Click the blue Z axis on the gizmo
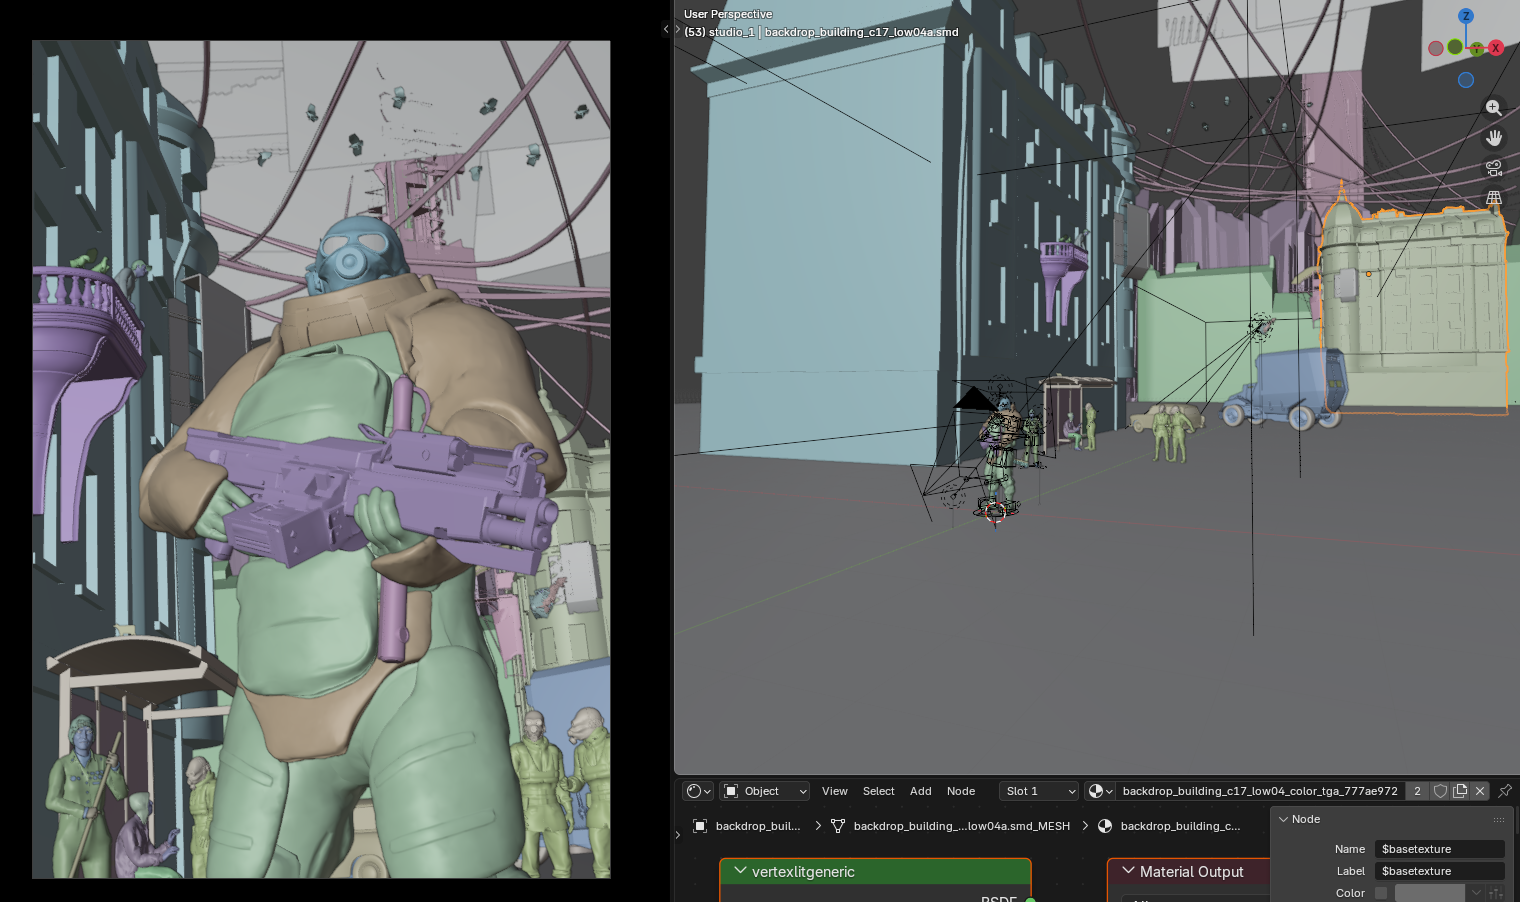 (1466, 16)
